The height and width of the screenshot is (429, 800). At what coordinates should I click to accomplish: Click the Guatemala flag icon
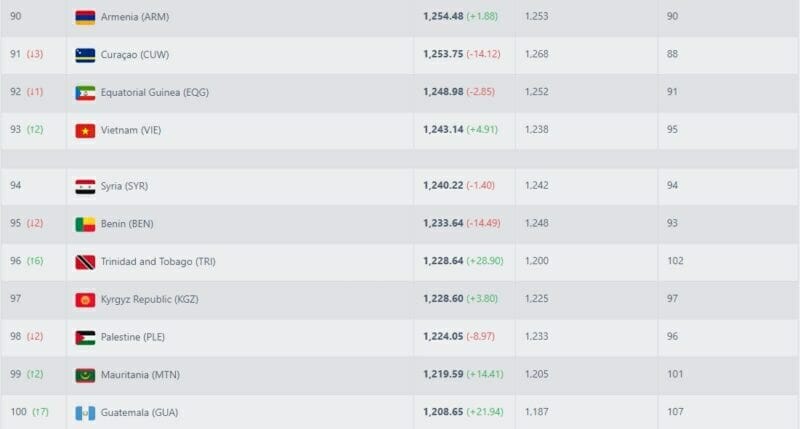(x=85, y=412)
